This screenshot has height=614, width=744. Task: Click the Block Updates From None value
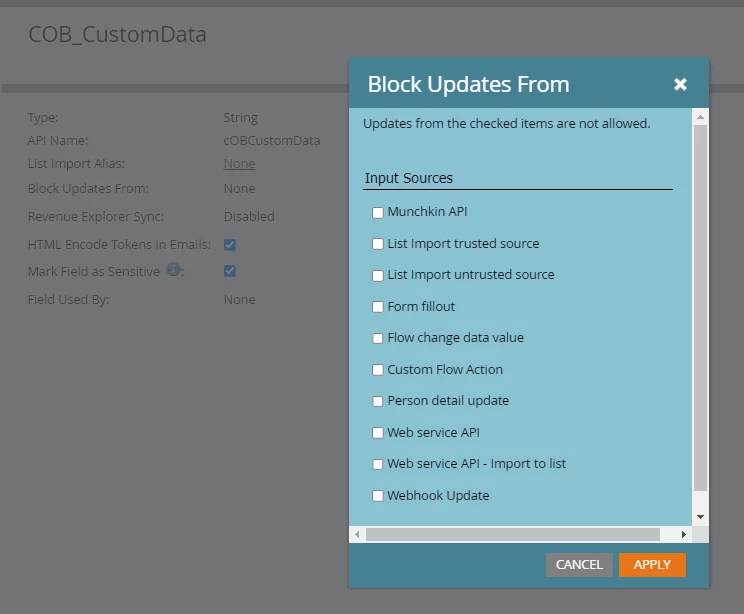(239, 189)
